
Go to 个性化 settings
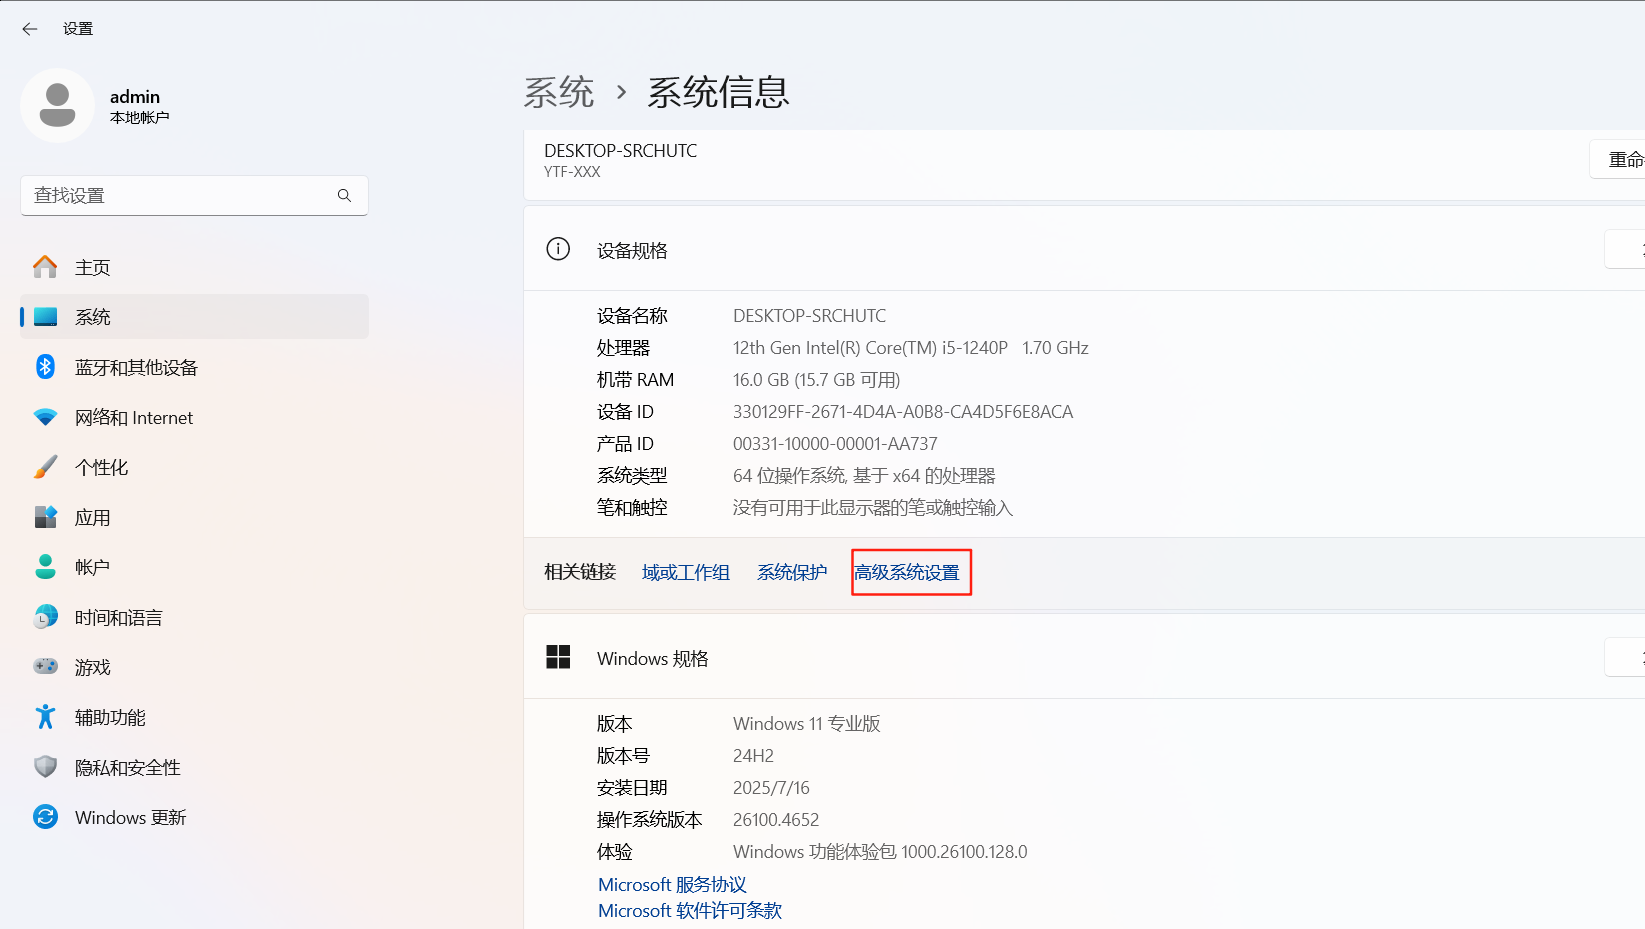point(194,467)
